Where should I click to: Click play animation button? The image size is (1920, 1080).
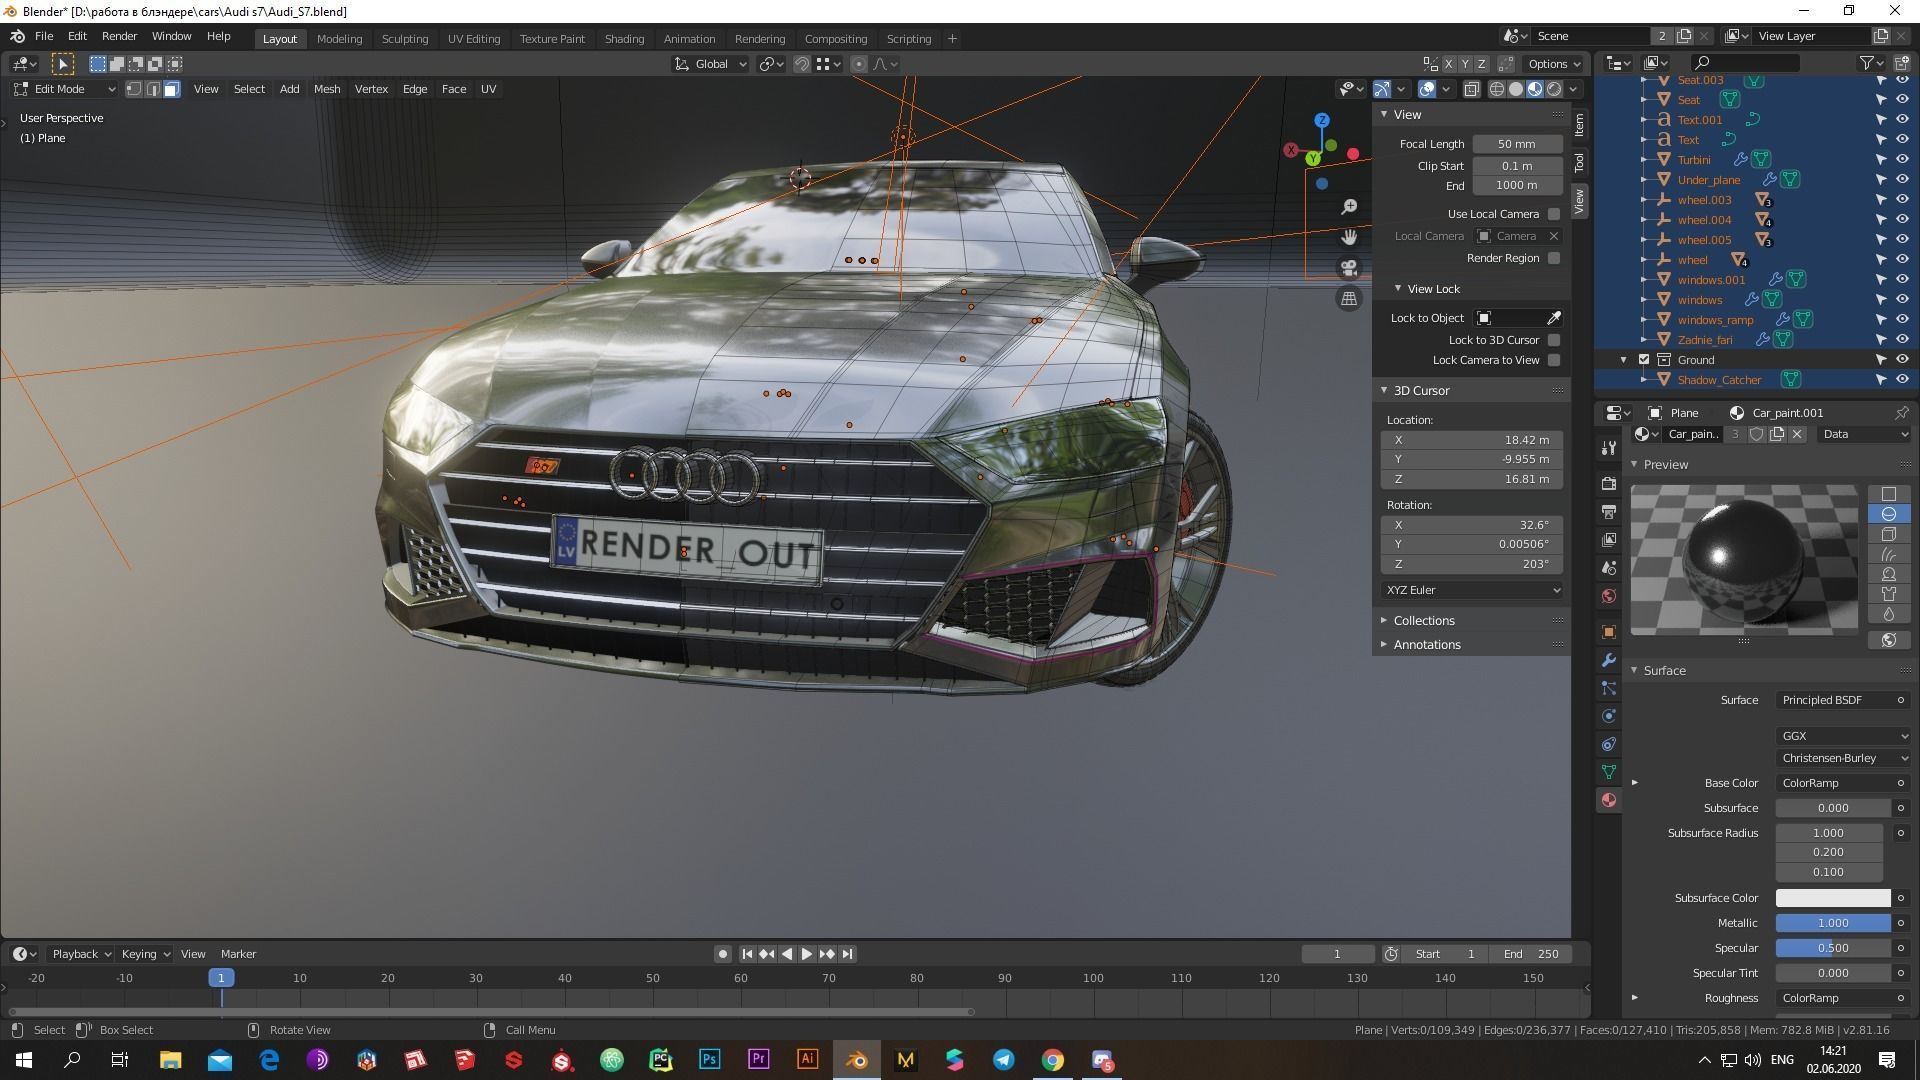click(x=807, y=954)
